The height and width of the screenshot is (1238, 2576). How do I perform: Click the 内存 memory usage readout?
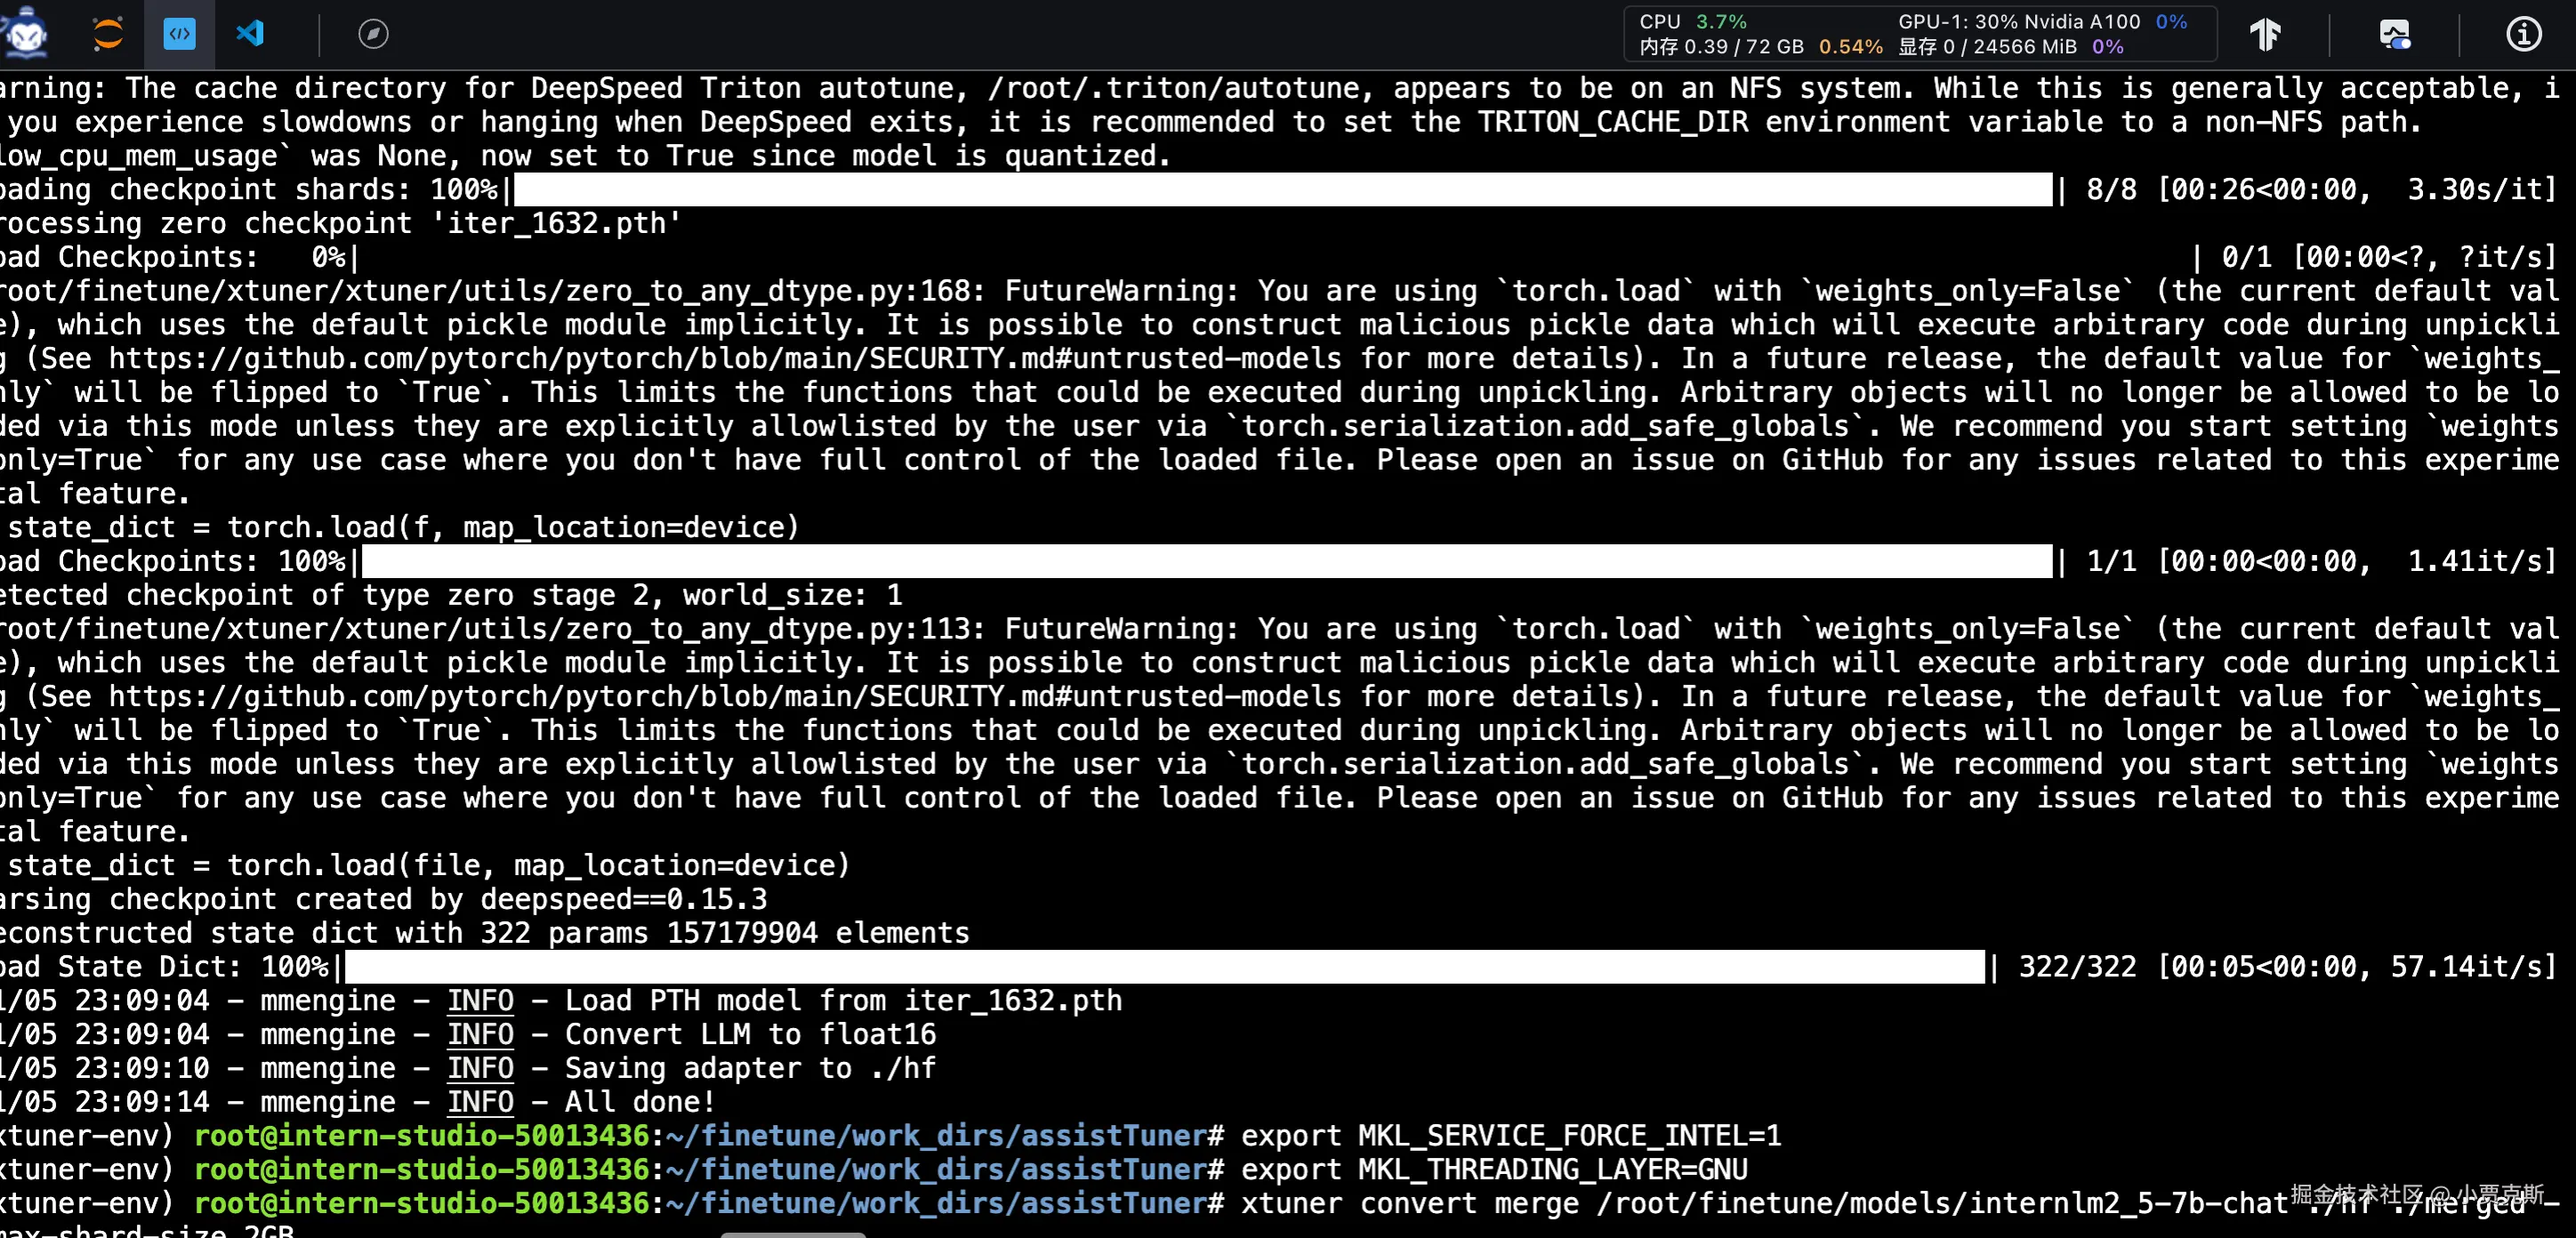pos(1760,47)
